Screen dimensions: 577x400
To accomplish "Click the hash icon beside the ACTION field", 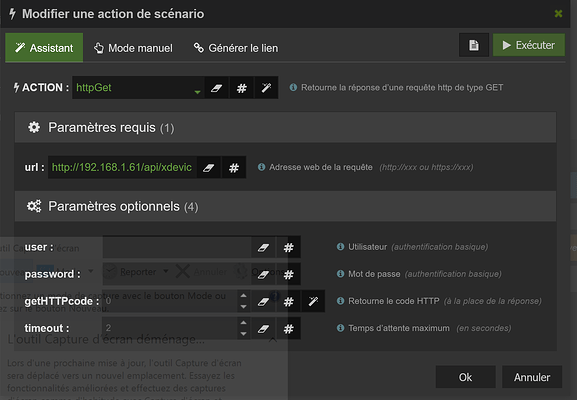I will click(241, 88).
